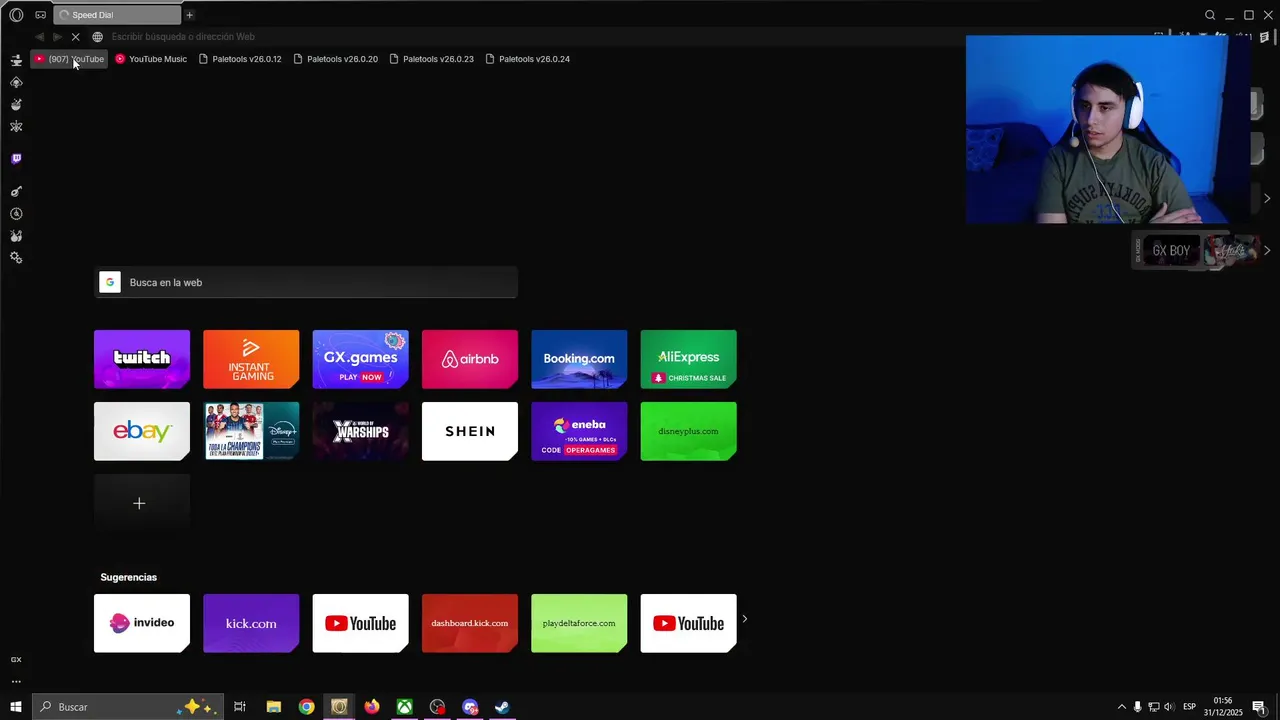Image resolution: width=1280 pixels, height=720 pixels.
Task: Open the topmost sidebar icon below the Opera logo
Action: coord(16,61)
